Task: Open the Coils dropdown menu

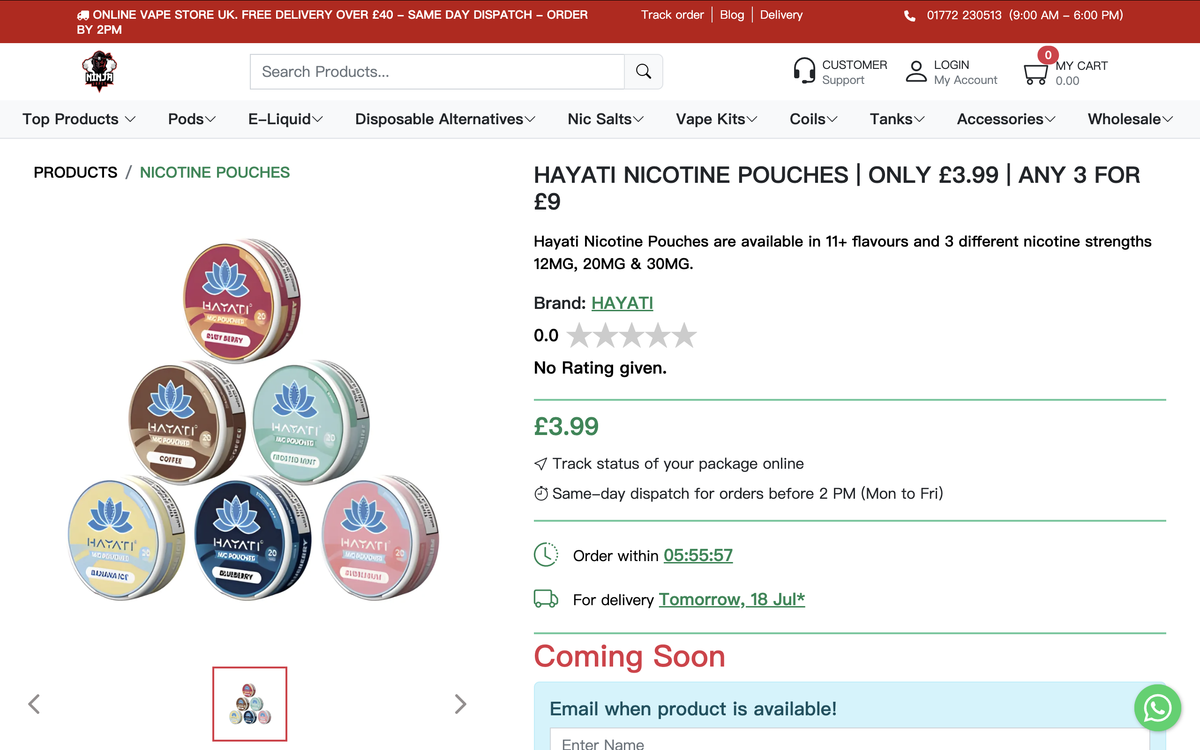Action: point(814,119)
